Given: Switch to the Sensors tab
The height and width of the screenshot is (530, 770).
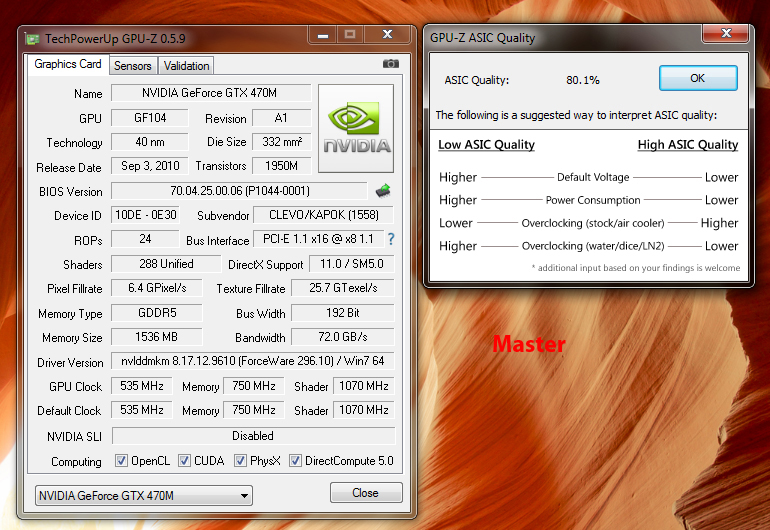Looking at the screenshot, I should click(x=133, y=66).
